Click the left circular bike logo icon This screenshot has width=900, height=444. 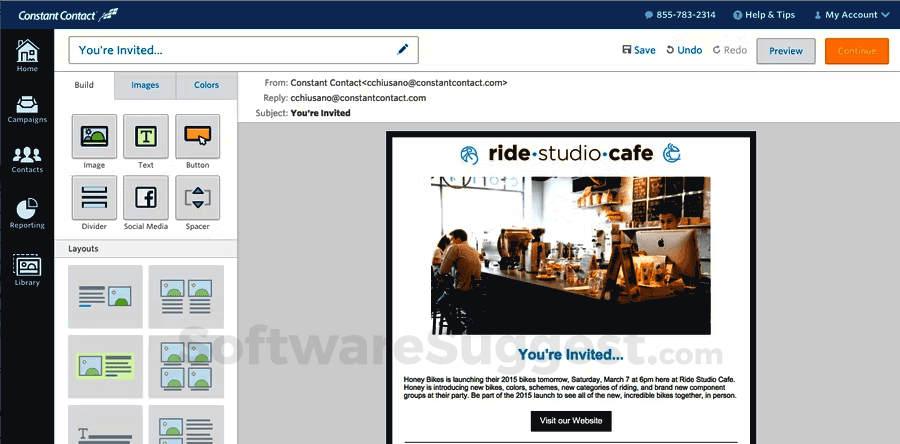[x=470, y=155]
